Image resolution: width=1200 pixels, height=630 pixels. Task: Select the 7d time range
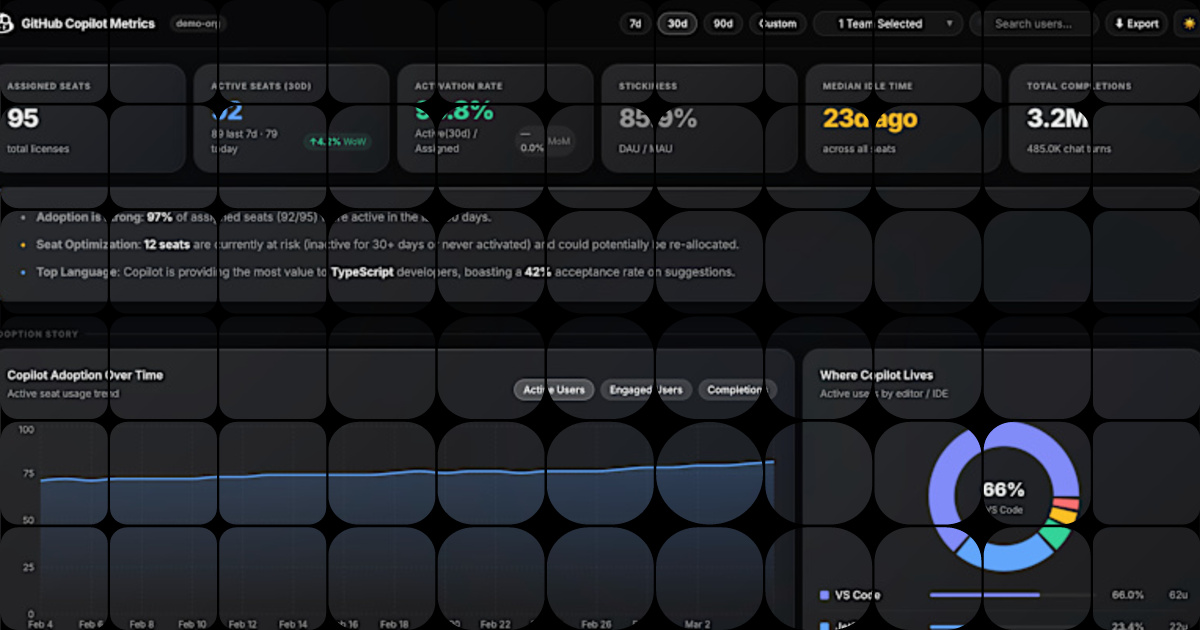pyautogui.click(x=634, y=23)
